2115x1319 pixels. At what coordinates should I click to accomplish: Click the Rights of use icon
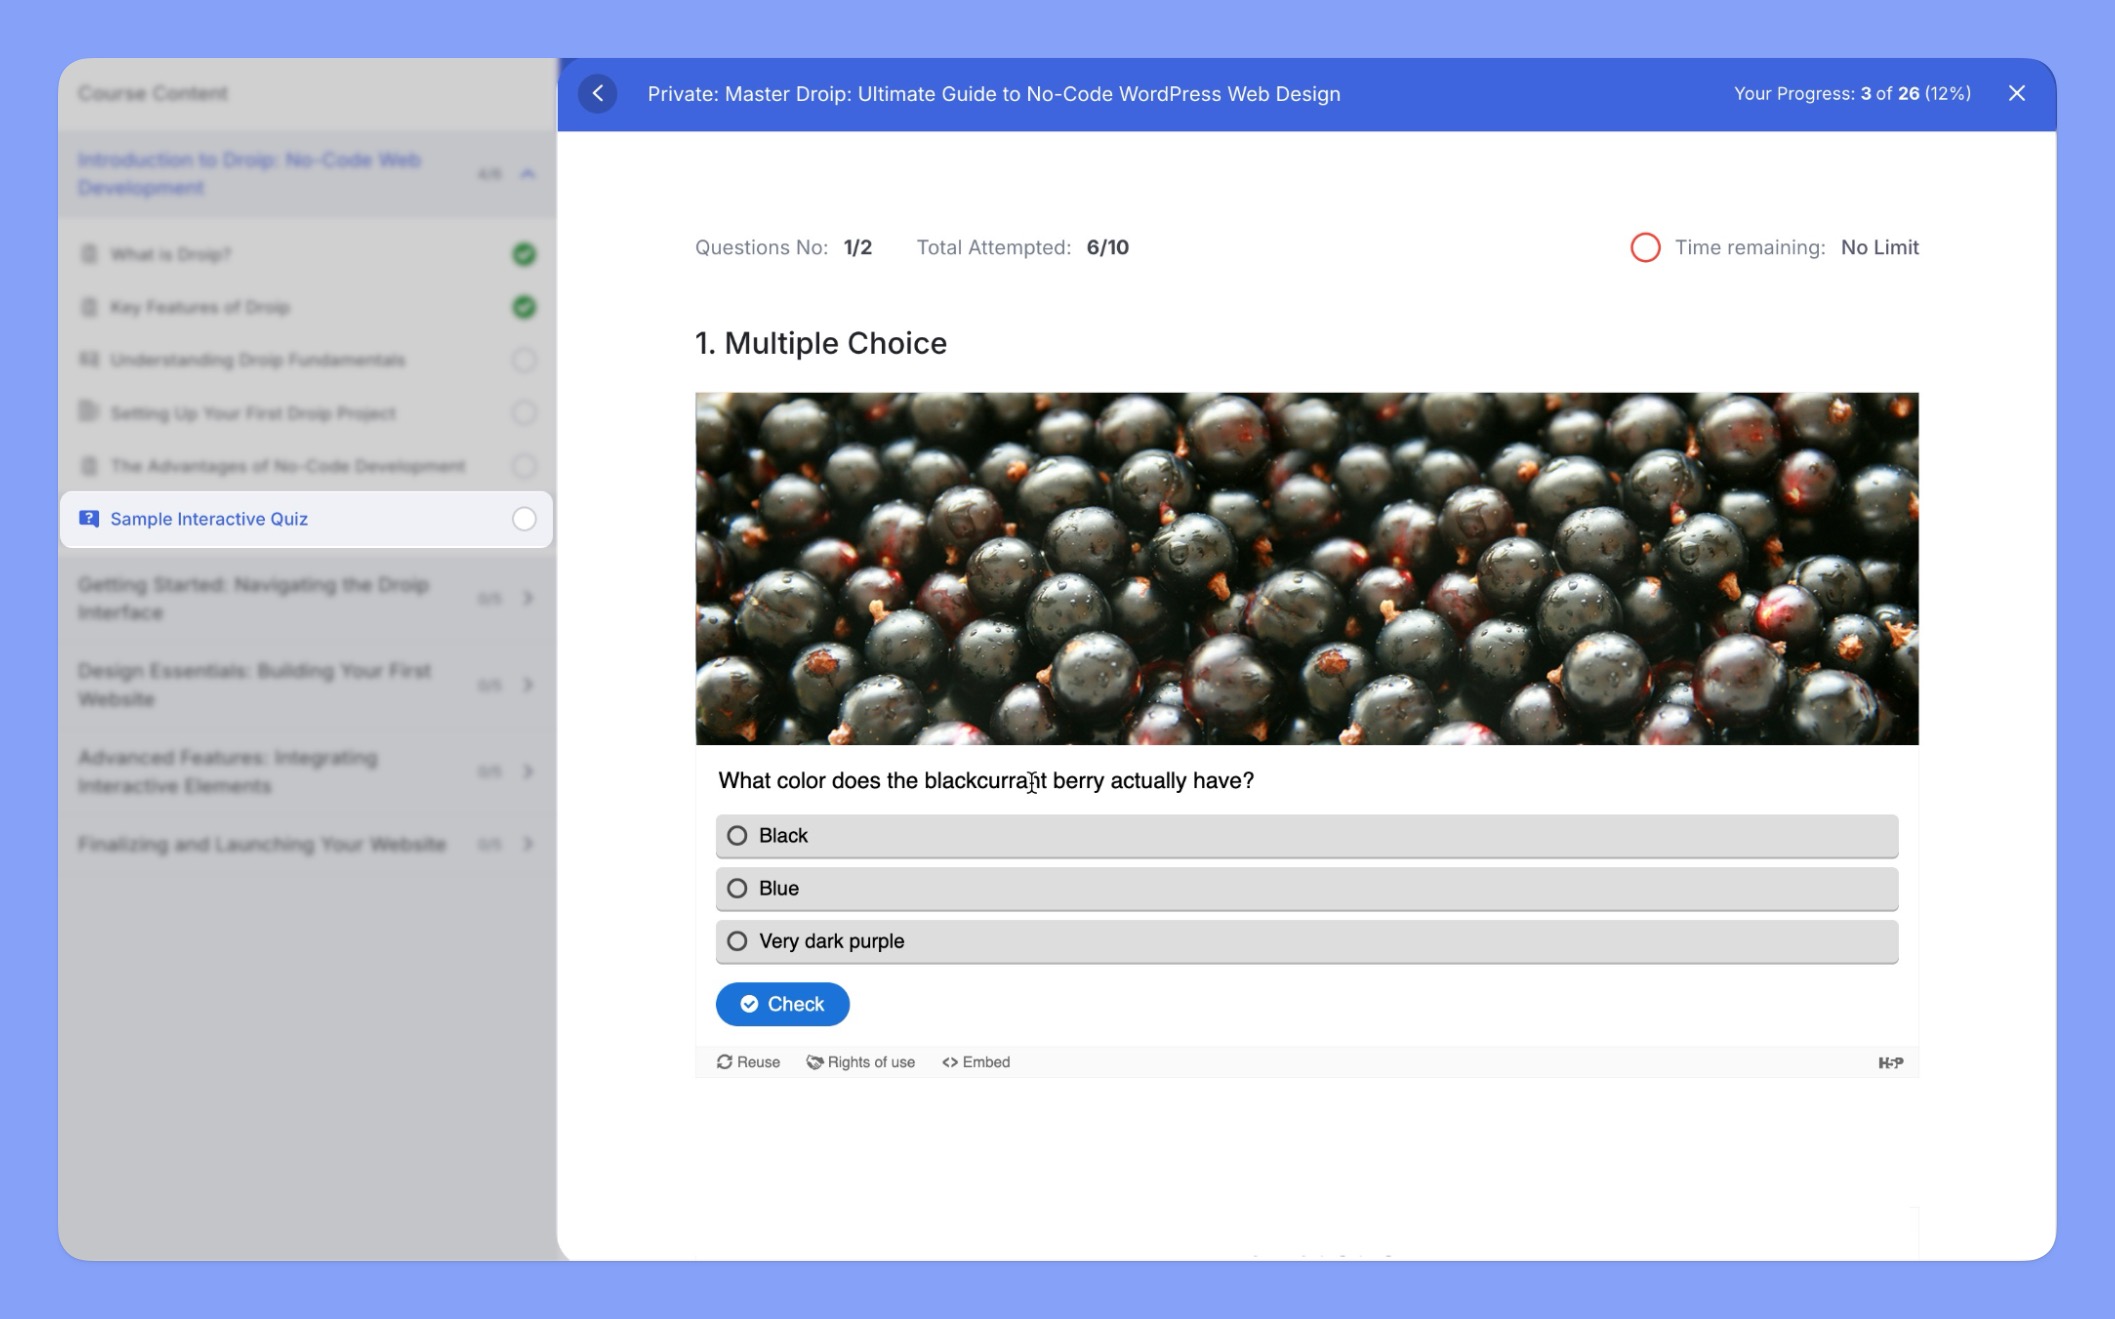click(814, 1062)
